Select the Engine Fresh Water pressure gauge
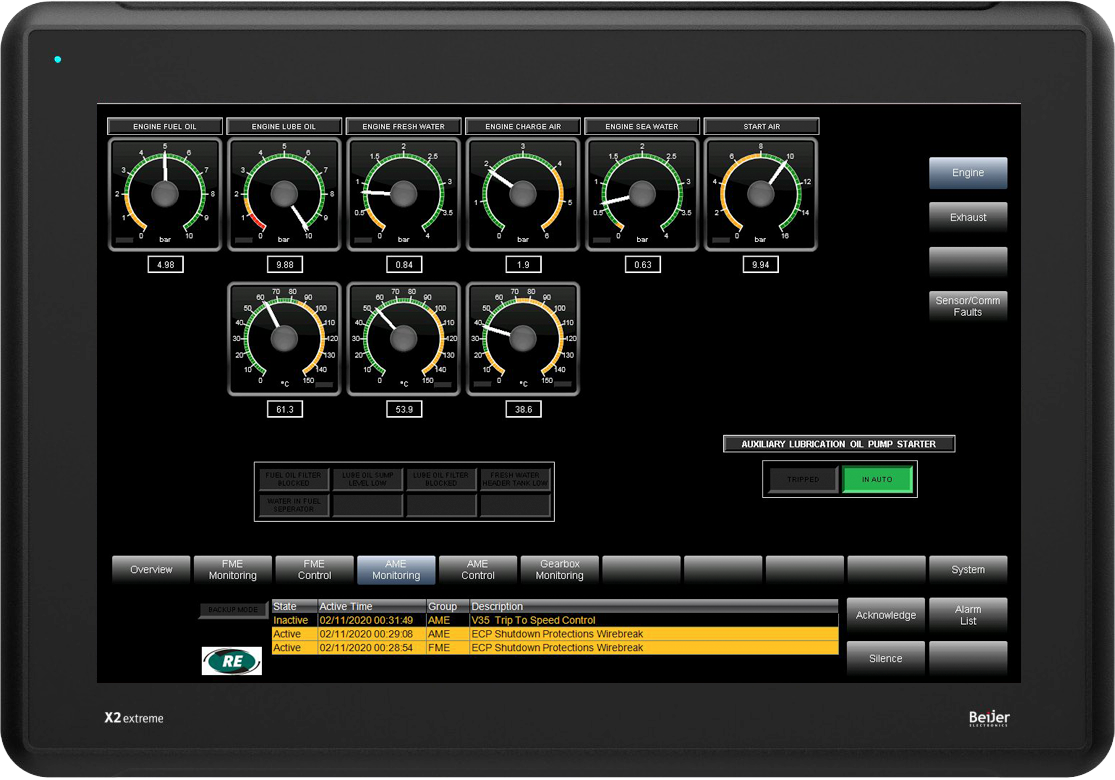Screen dimensions: 1115x780 point(403,194)
